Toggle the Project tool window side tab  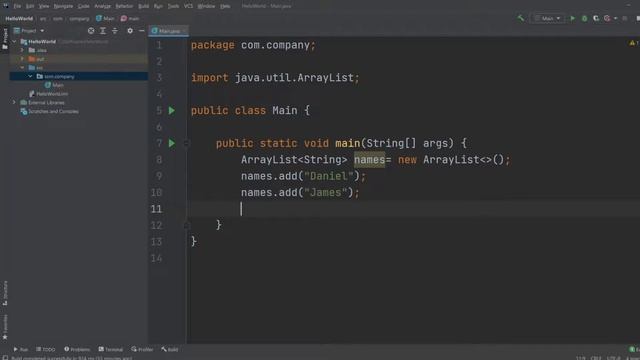(5, 39)
